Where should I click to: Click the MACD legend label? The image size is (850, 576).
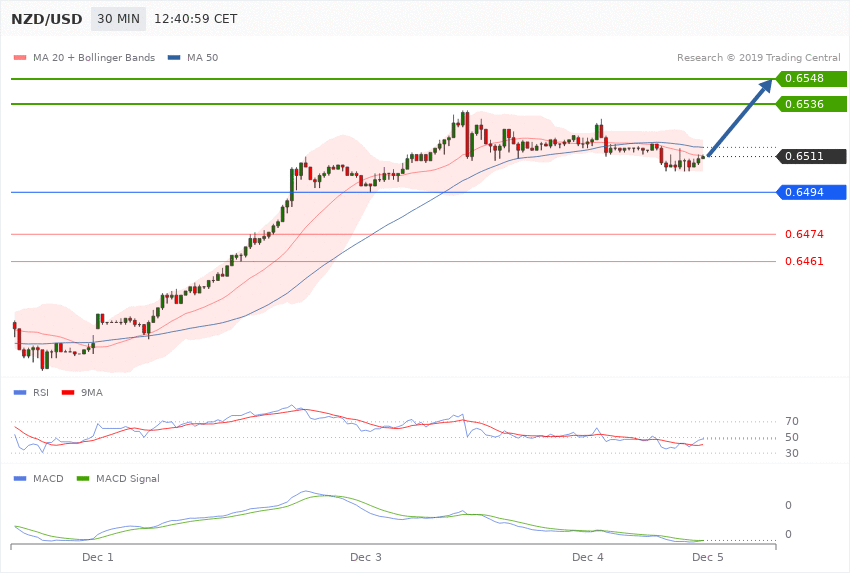(48, 478)
